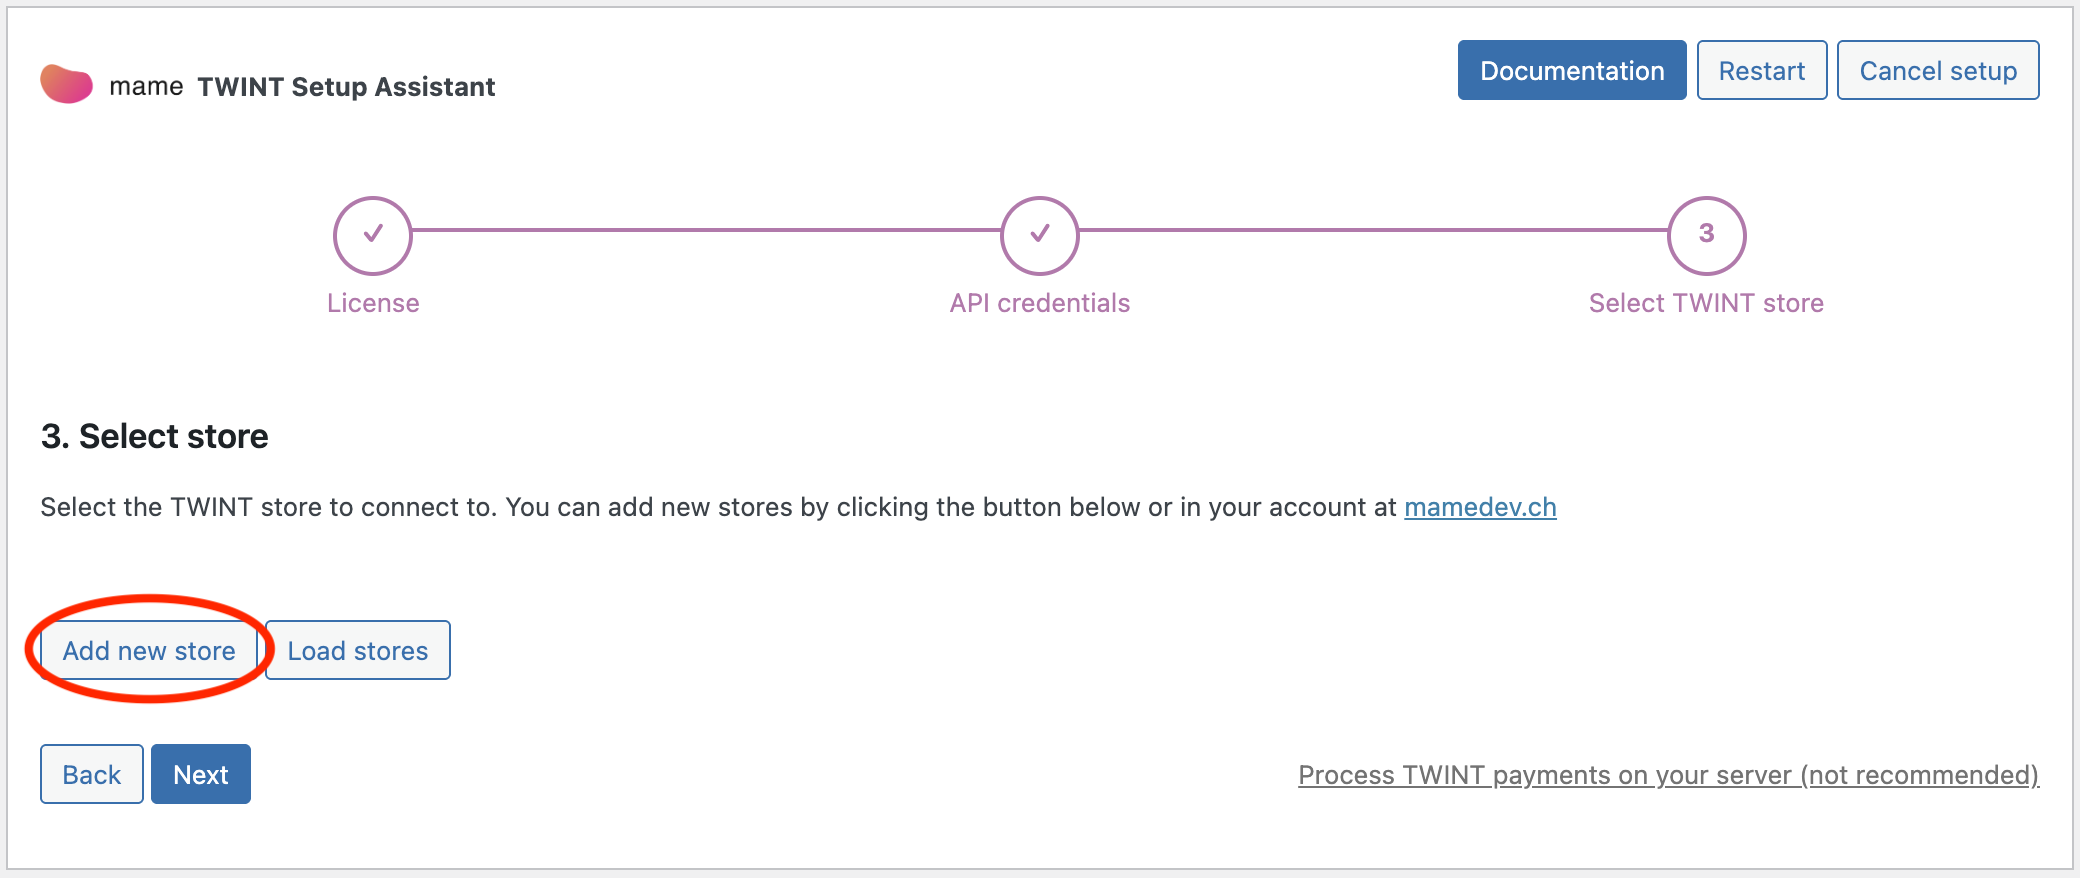This screenshot has width=2080, height=878.
Task: Cancel the setup assistant
Action: click(x=1937, y=71)
